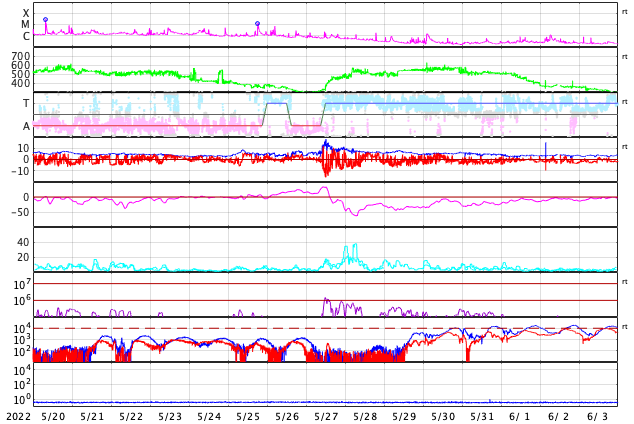634x424 pixels.
Task: Click the 6/3 date label
Action: pos(598,417)
